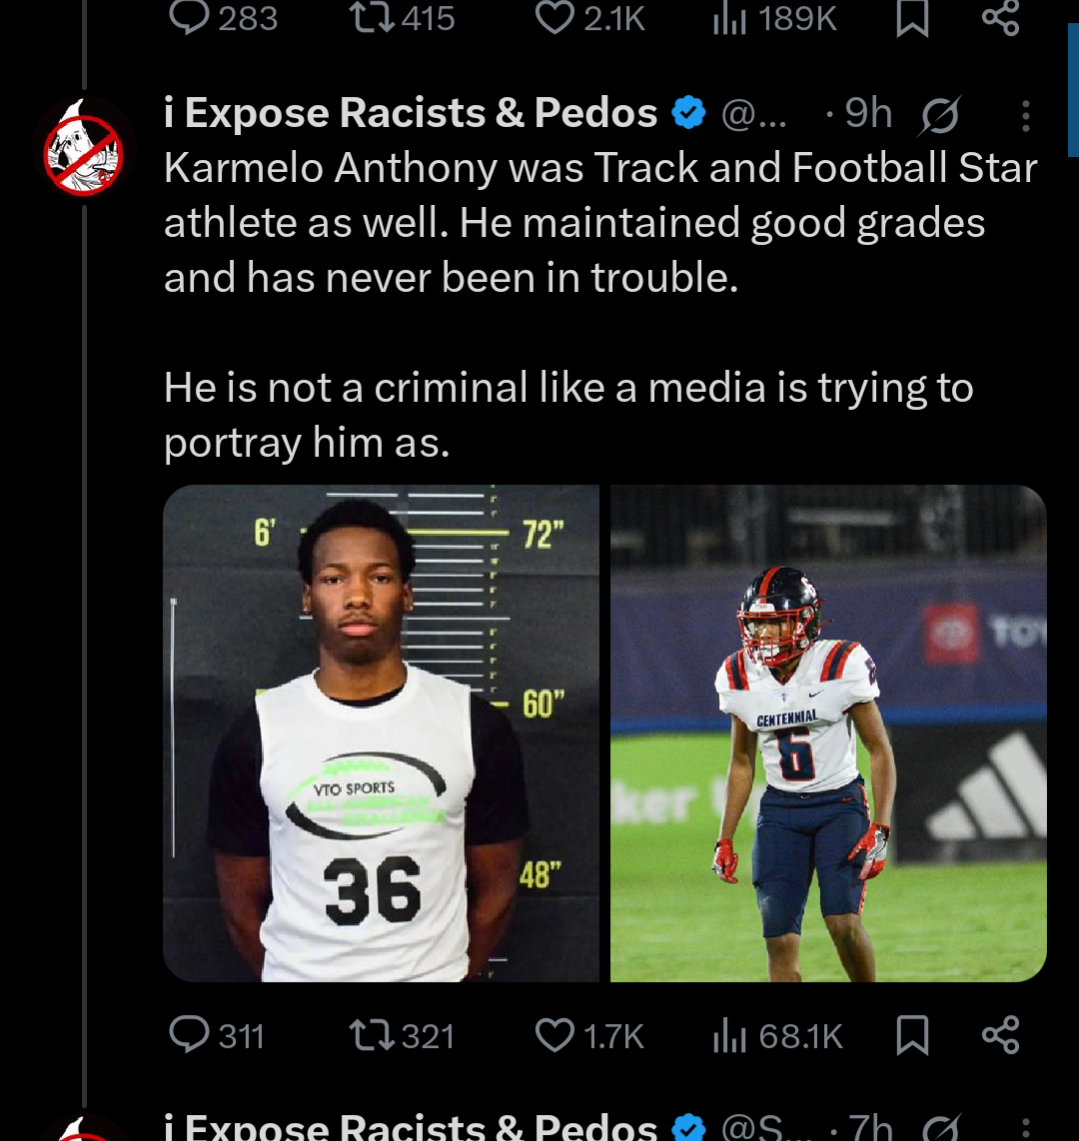The width and height of the screenshot is (1079, 1141).
Task: Bookmark the tweet with 68.1K views
Action: (912, 1035)
